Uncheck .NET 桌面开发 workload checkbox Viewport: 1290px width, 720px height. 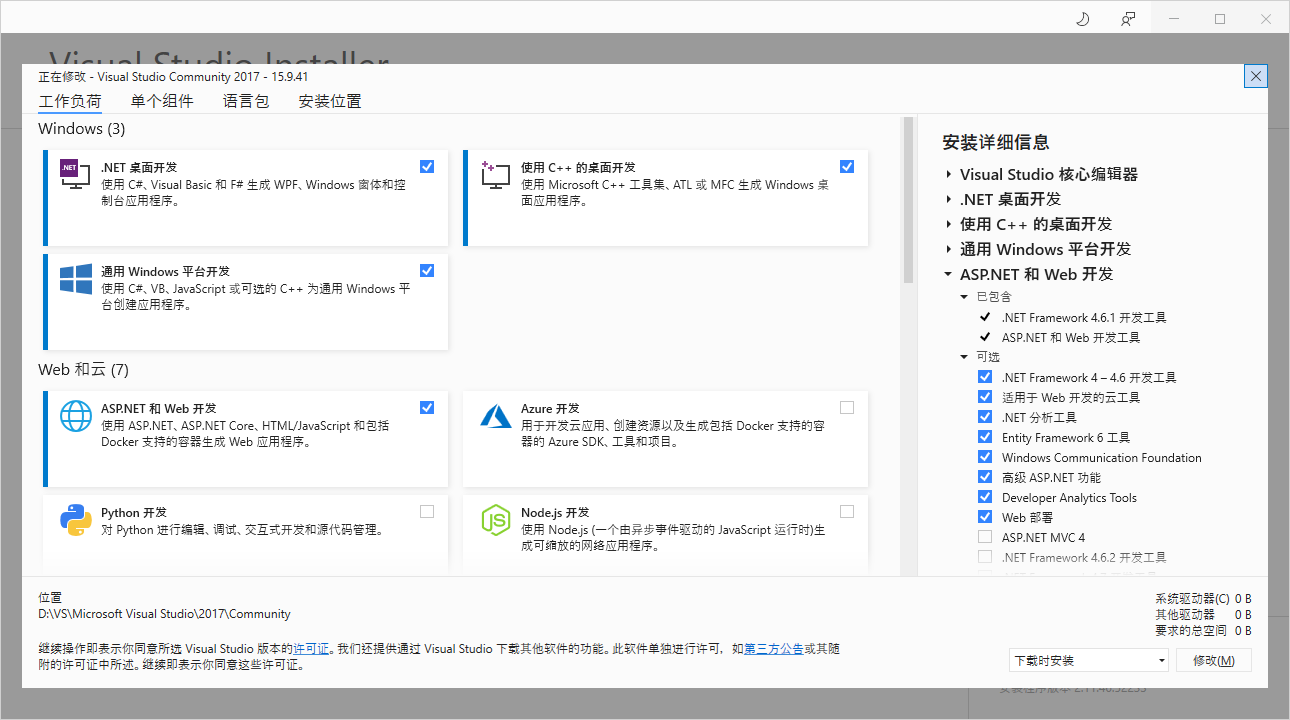427,167
